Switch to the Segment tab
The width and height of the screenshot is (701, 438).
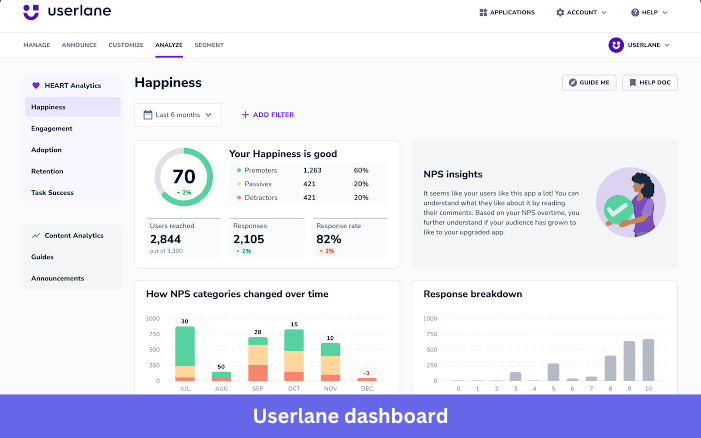(x=209, y=45)
